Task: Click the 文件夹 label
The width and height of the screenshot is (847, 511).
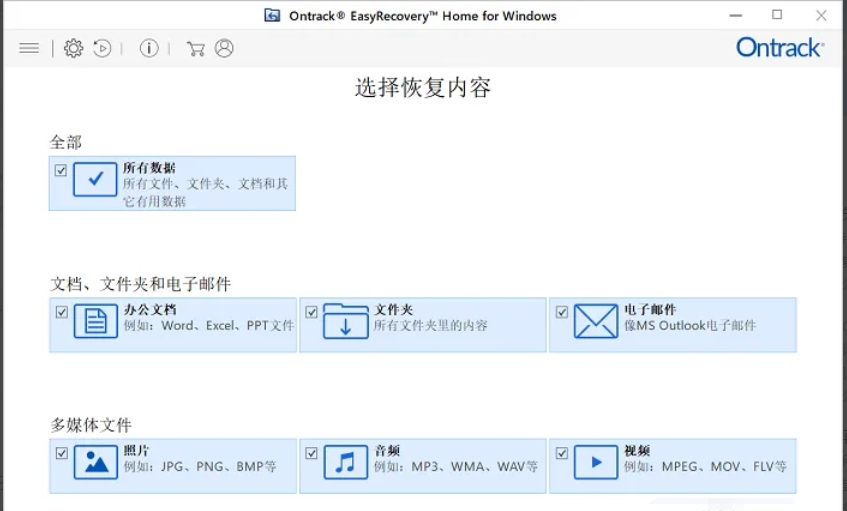Action: [394, 310]
